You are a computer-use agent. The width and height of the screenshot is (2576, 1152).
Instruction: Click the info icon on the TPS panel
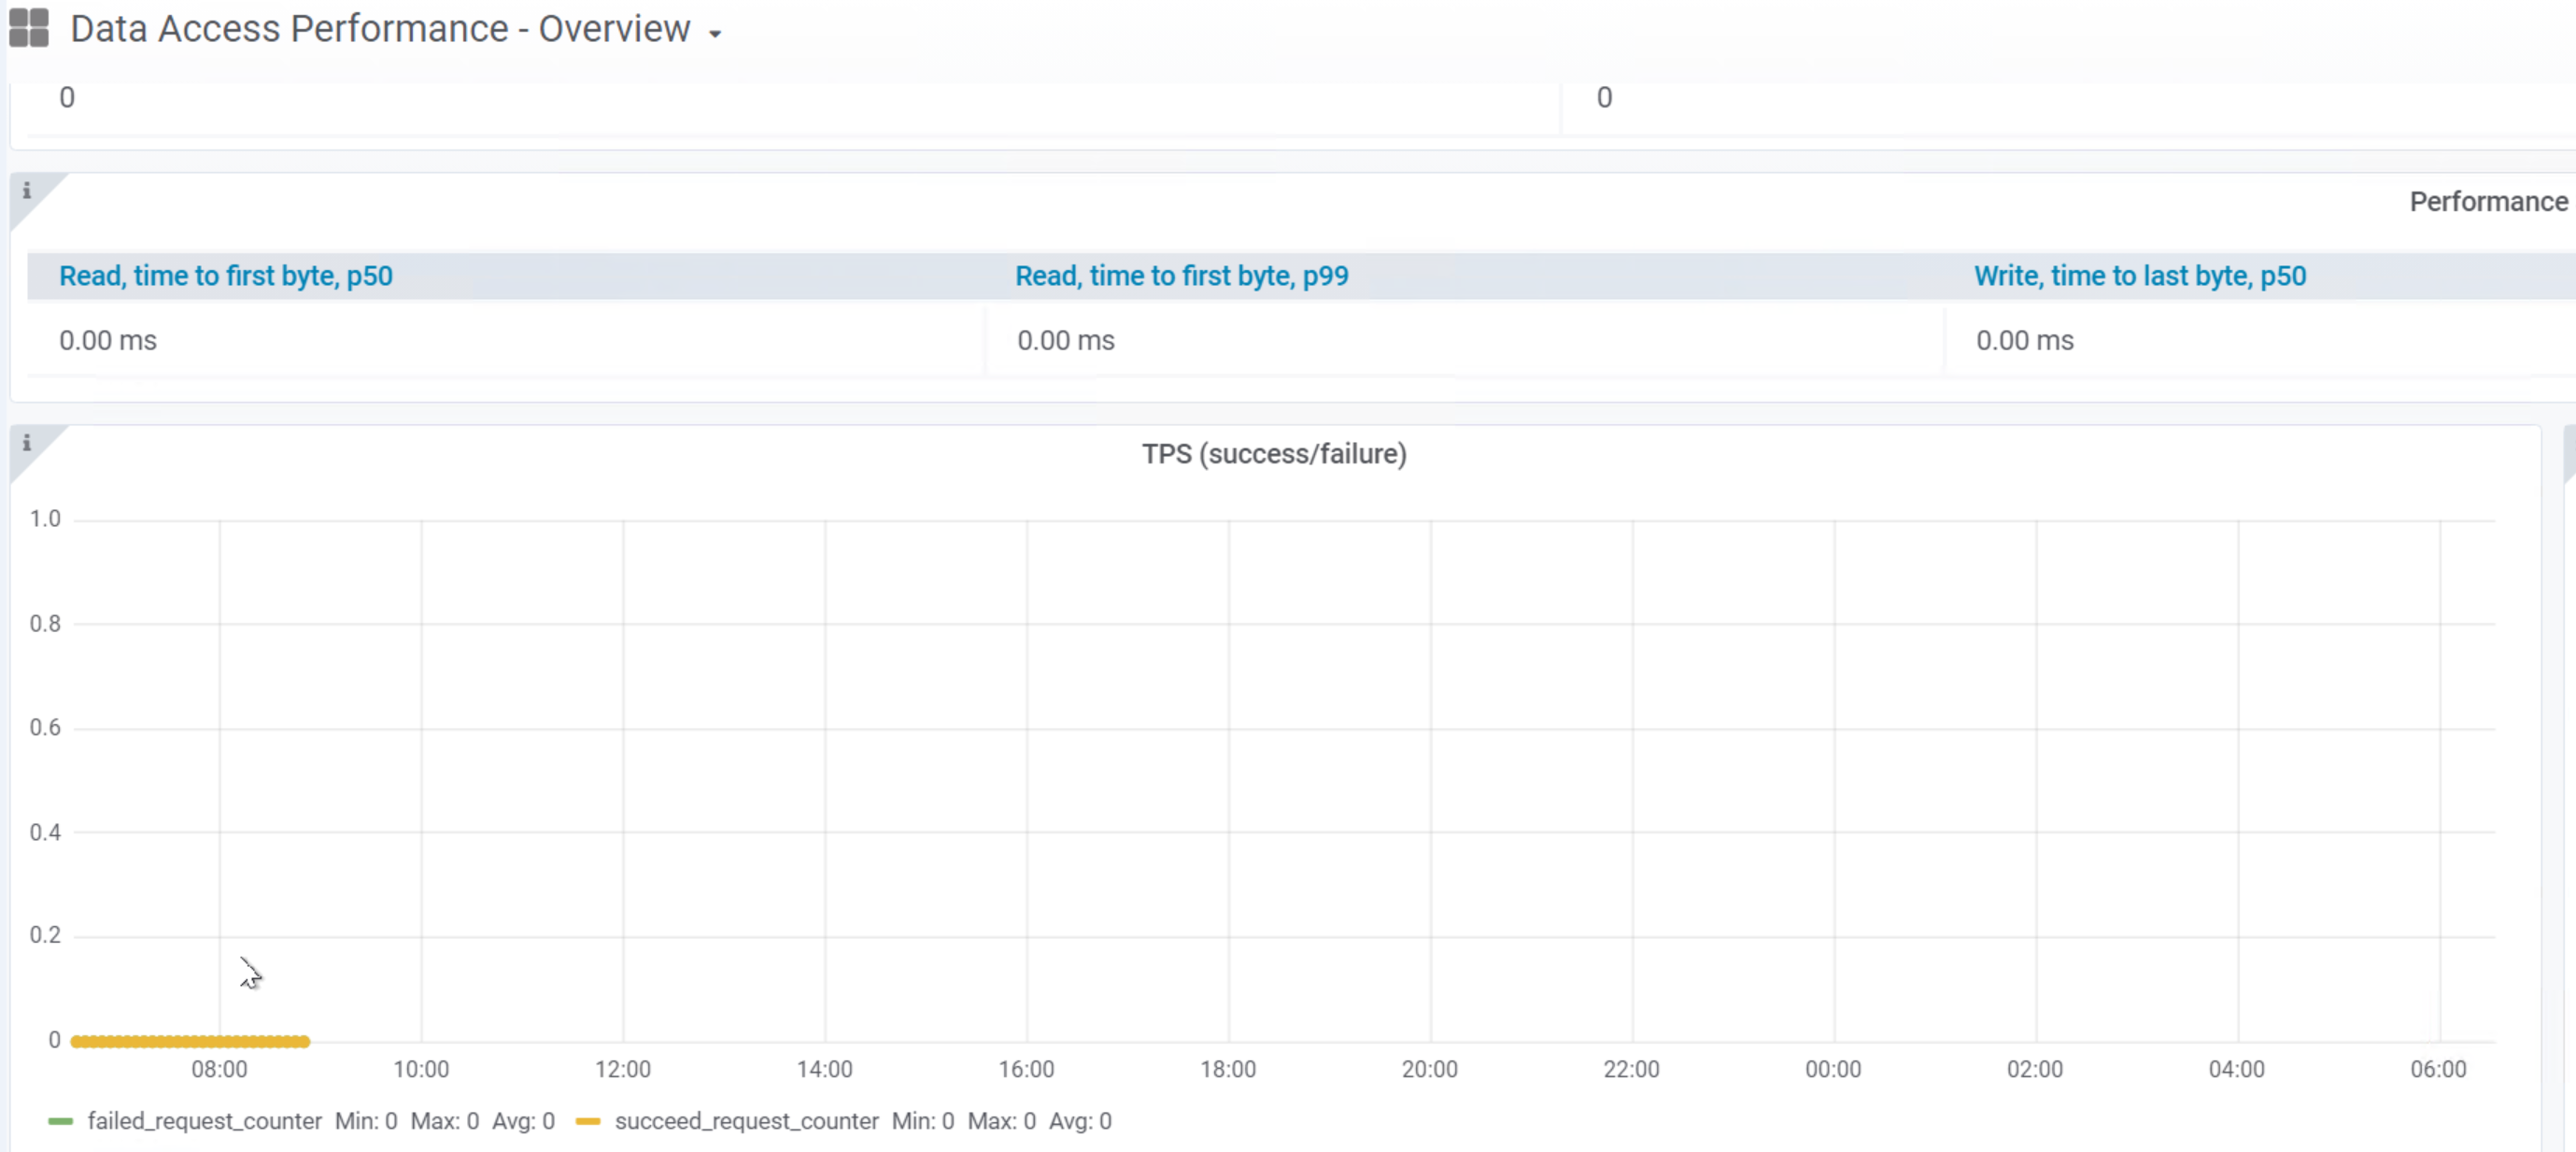27,442
